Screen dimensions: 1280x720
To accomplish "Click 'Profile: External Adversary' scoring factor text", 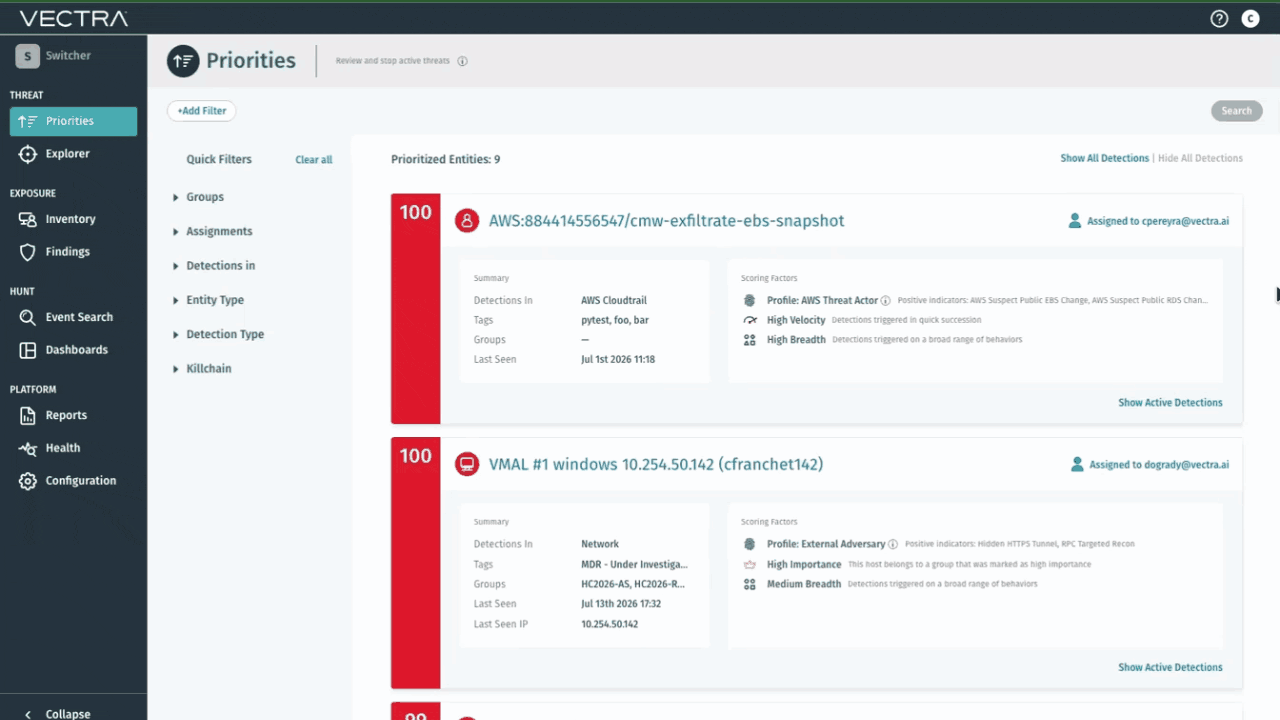I will pos(826,544).
